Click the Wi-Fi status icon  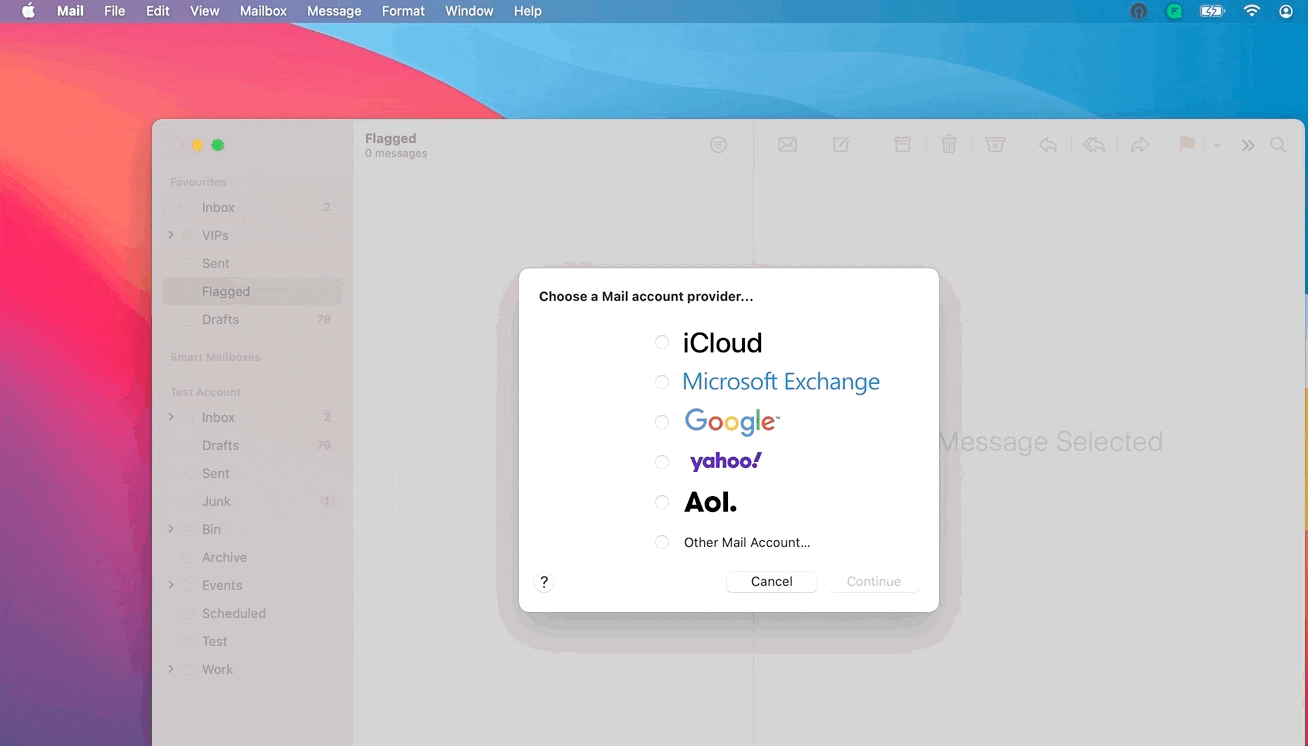(1251, 11)
